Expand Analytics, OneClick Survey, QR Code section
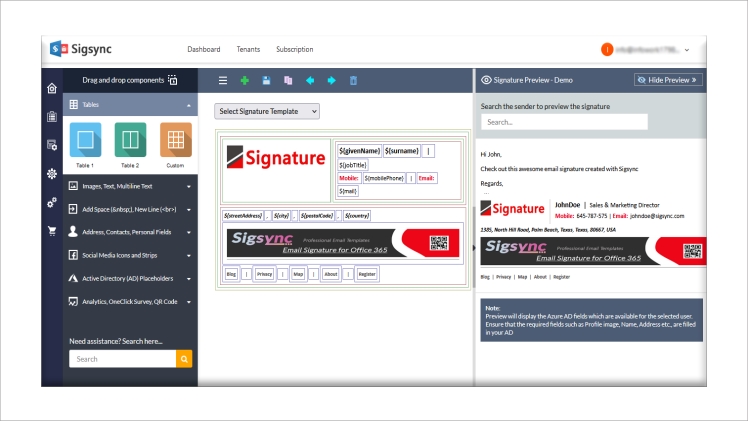 (130, 302)
